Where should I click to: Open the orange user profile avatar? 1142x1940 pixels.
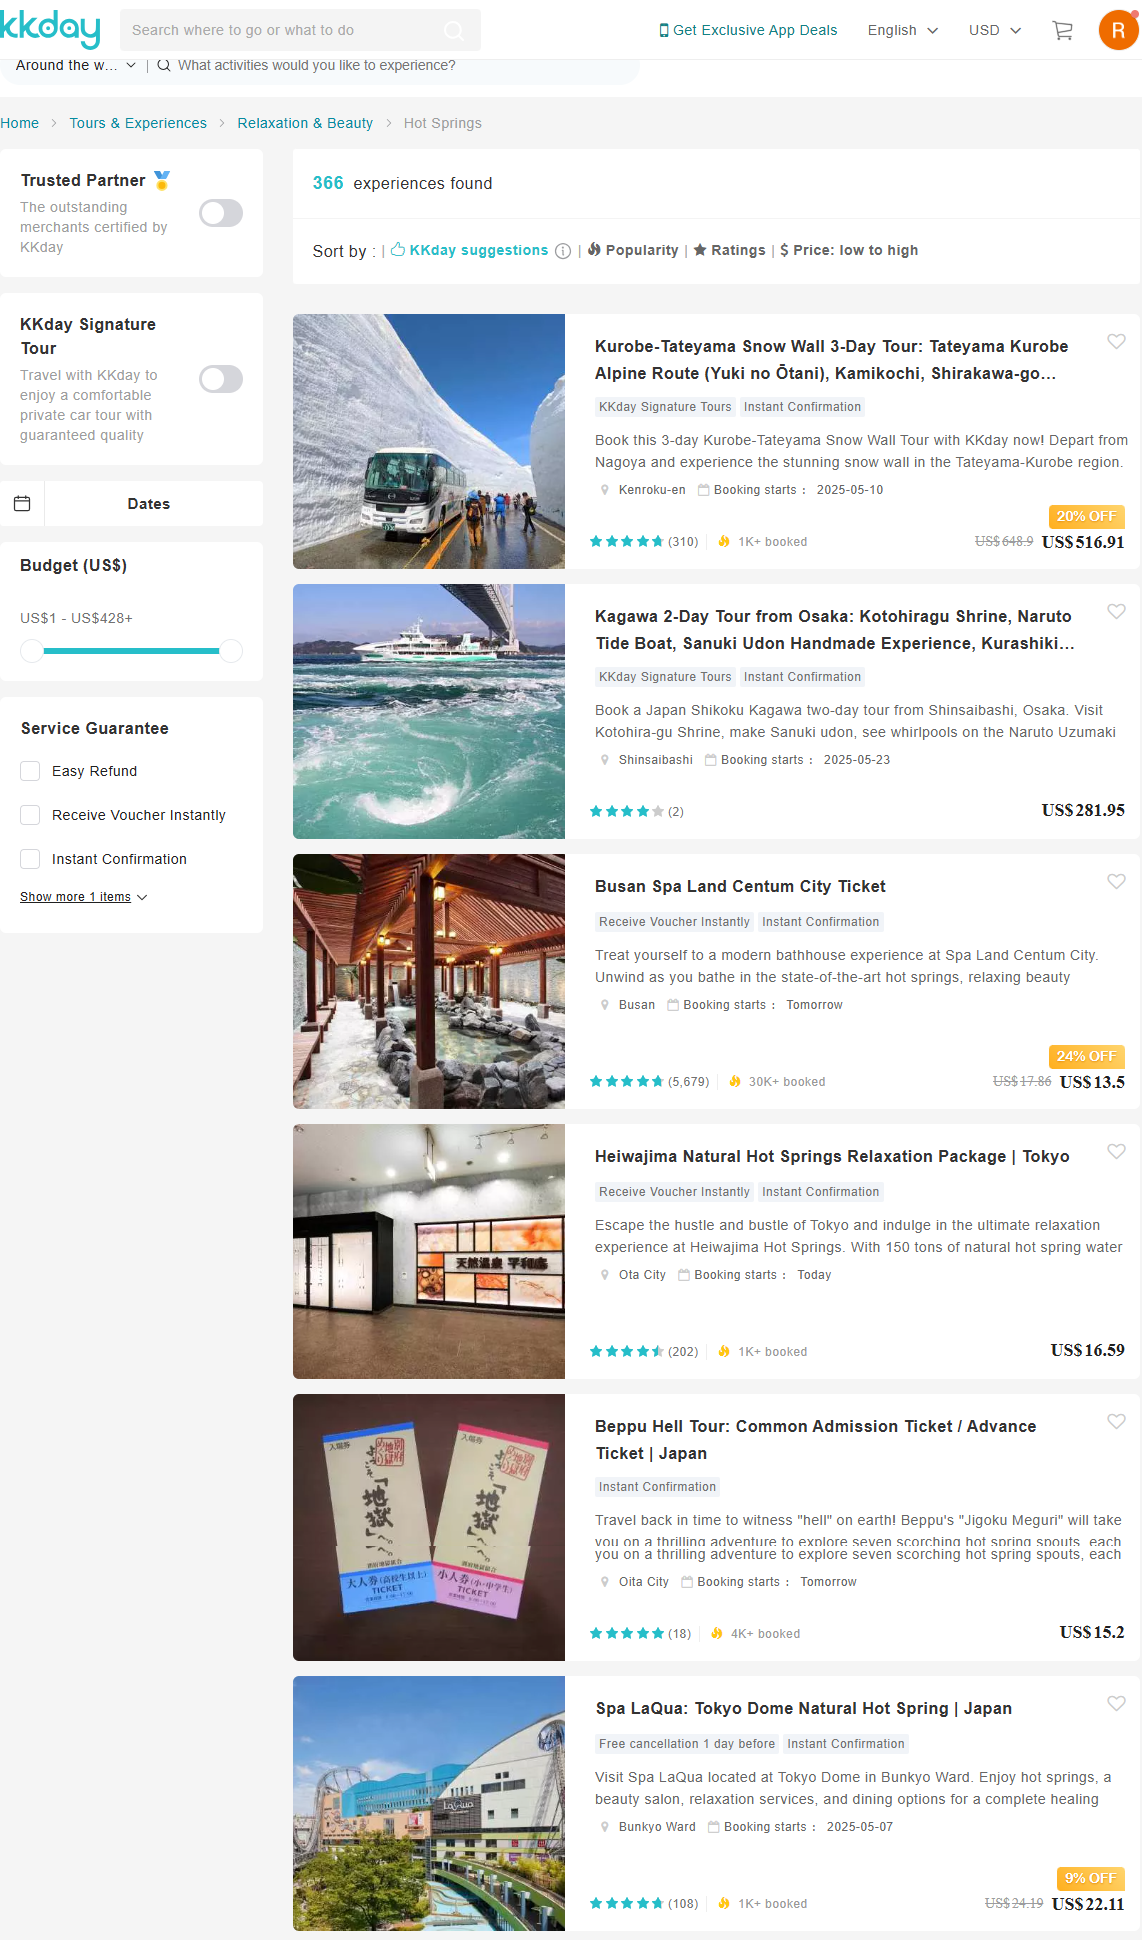click(1119, 30)
